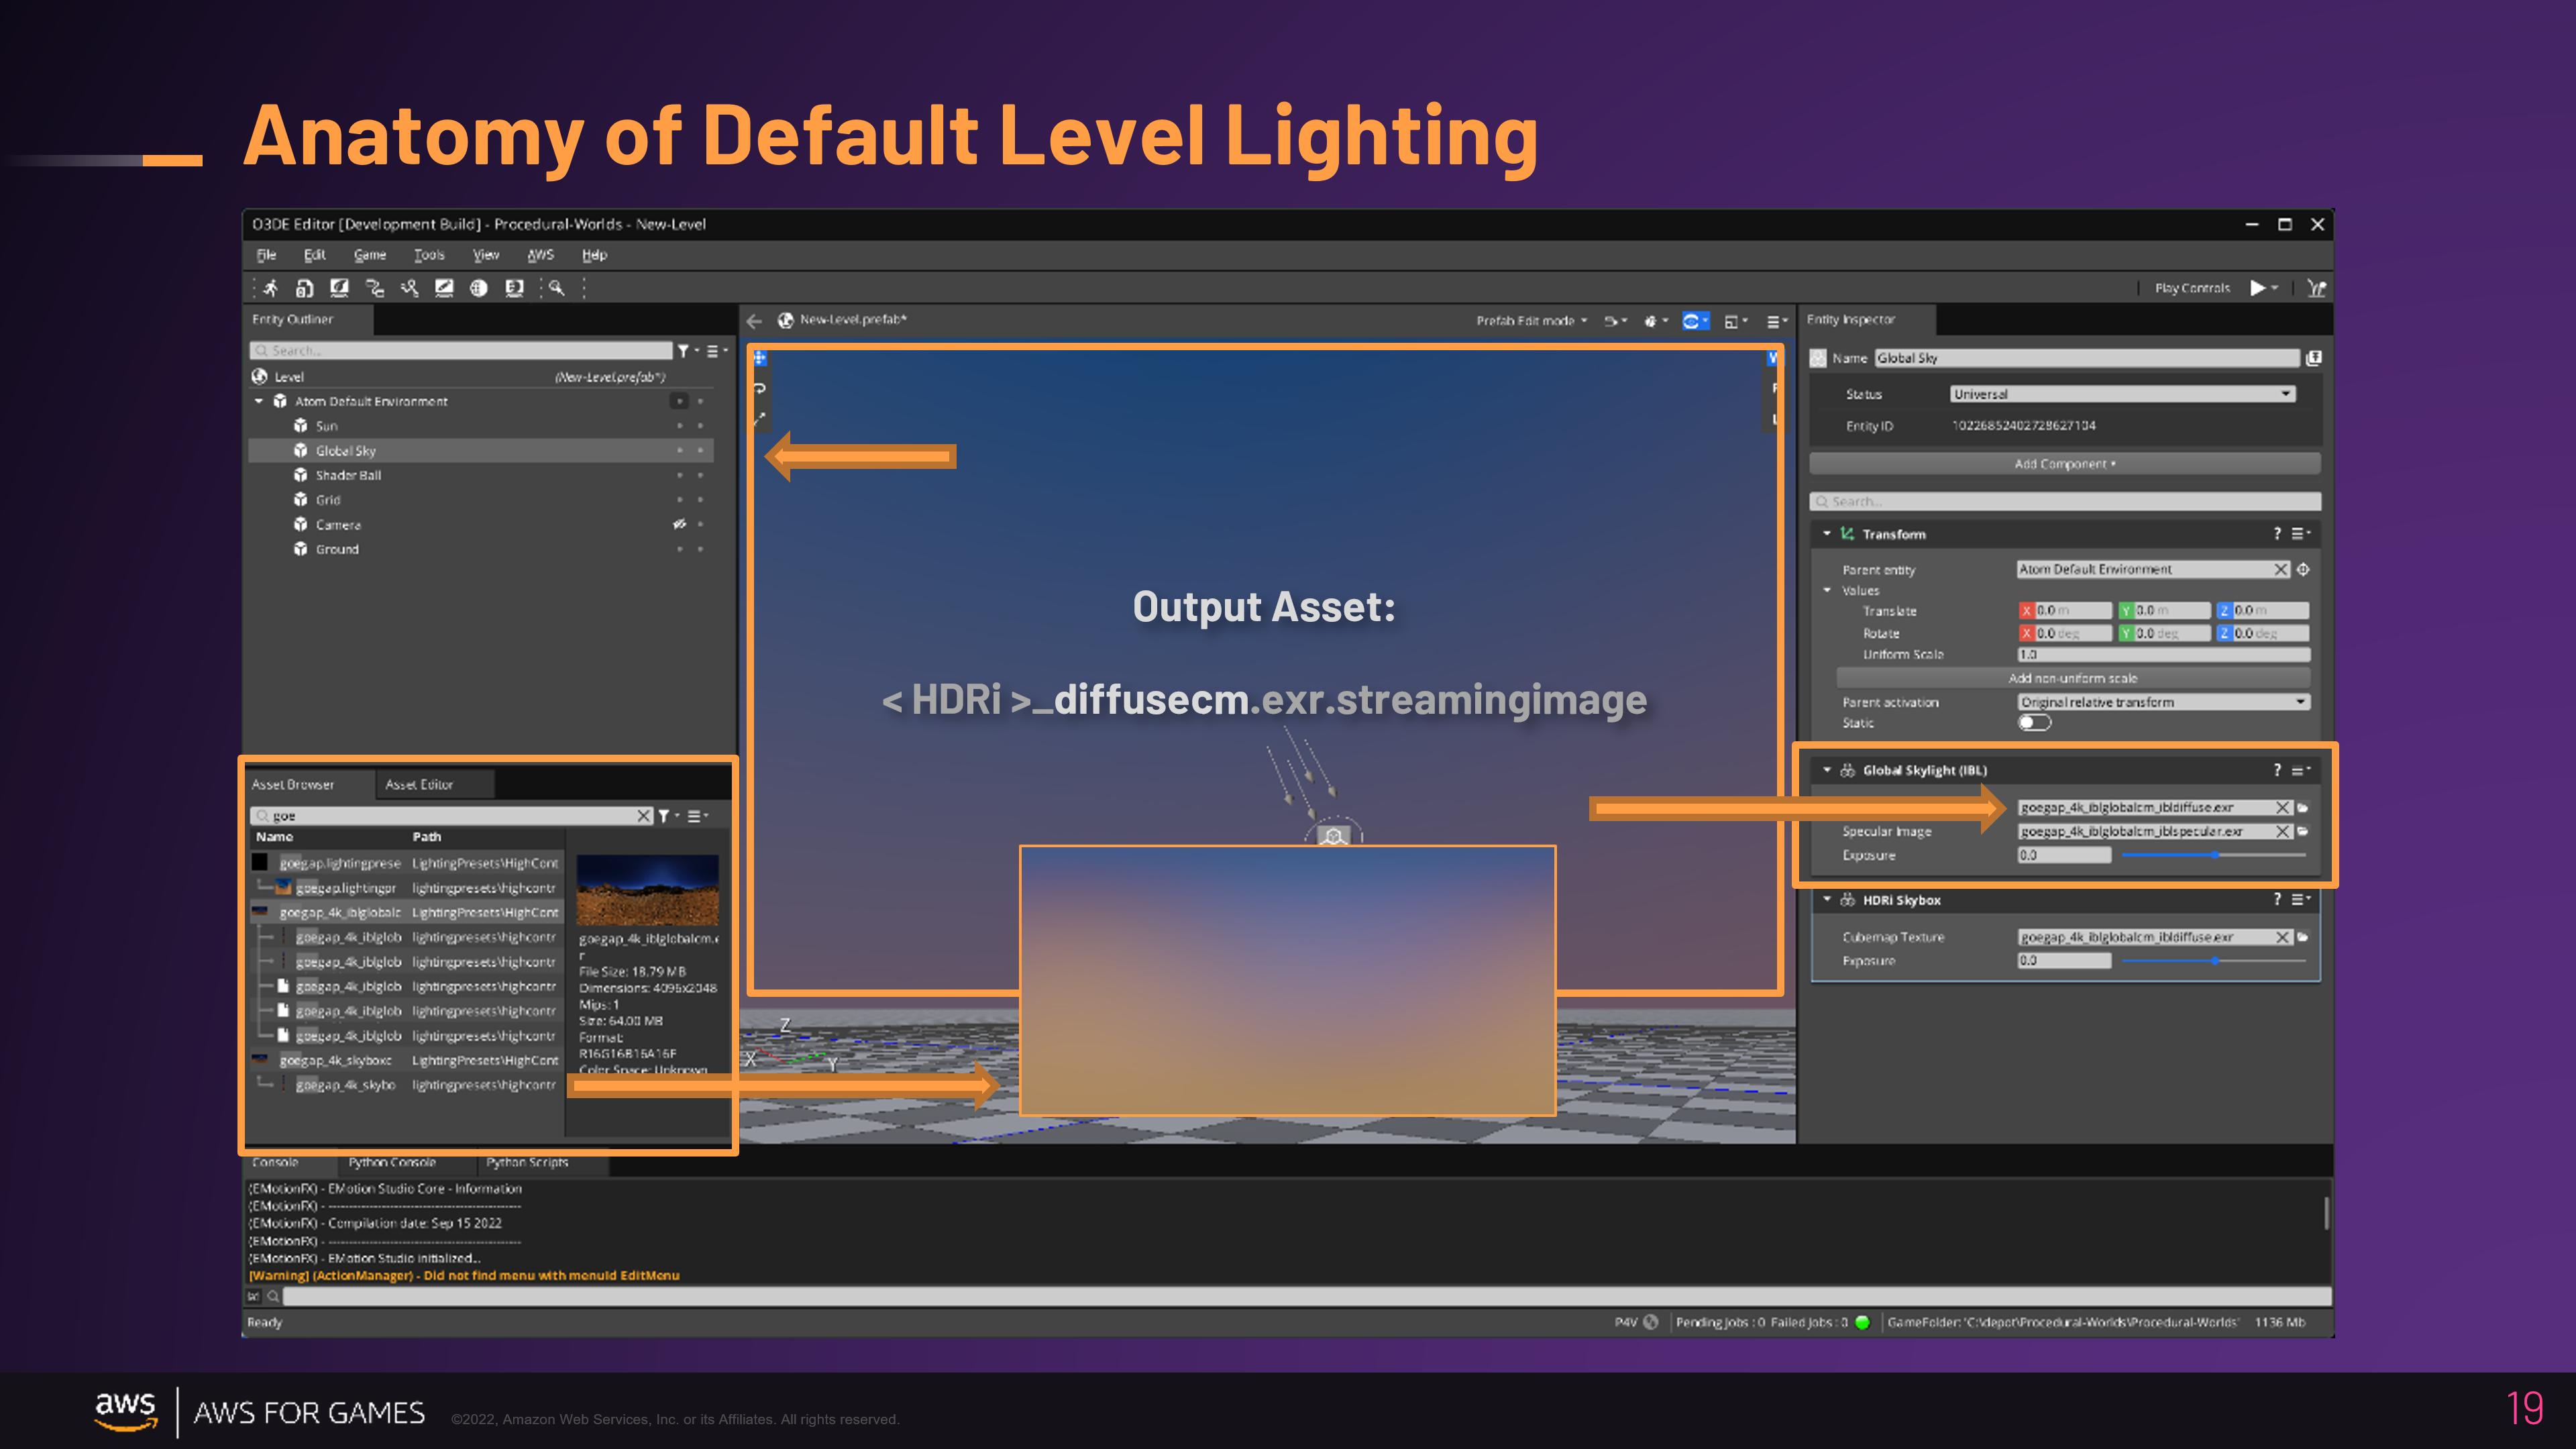The height and width of the screenshot is (1449, 2576).
Task: Pick parent entity using the target icon
Action: pyautogui.click(x=2303, y=569)
